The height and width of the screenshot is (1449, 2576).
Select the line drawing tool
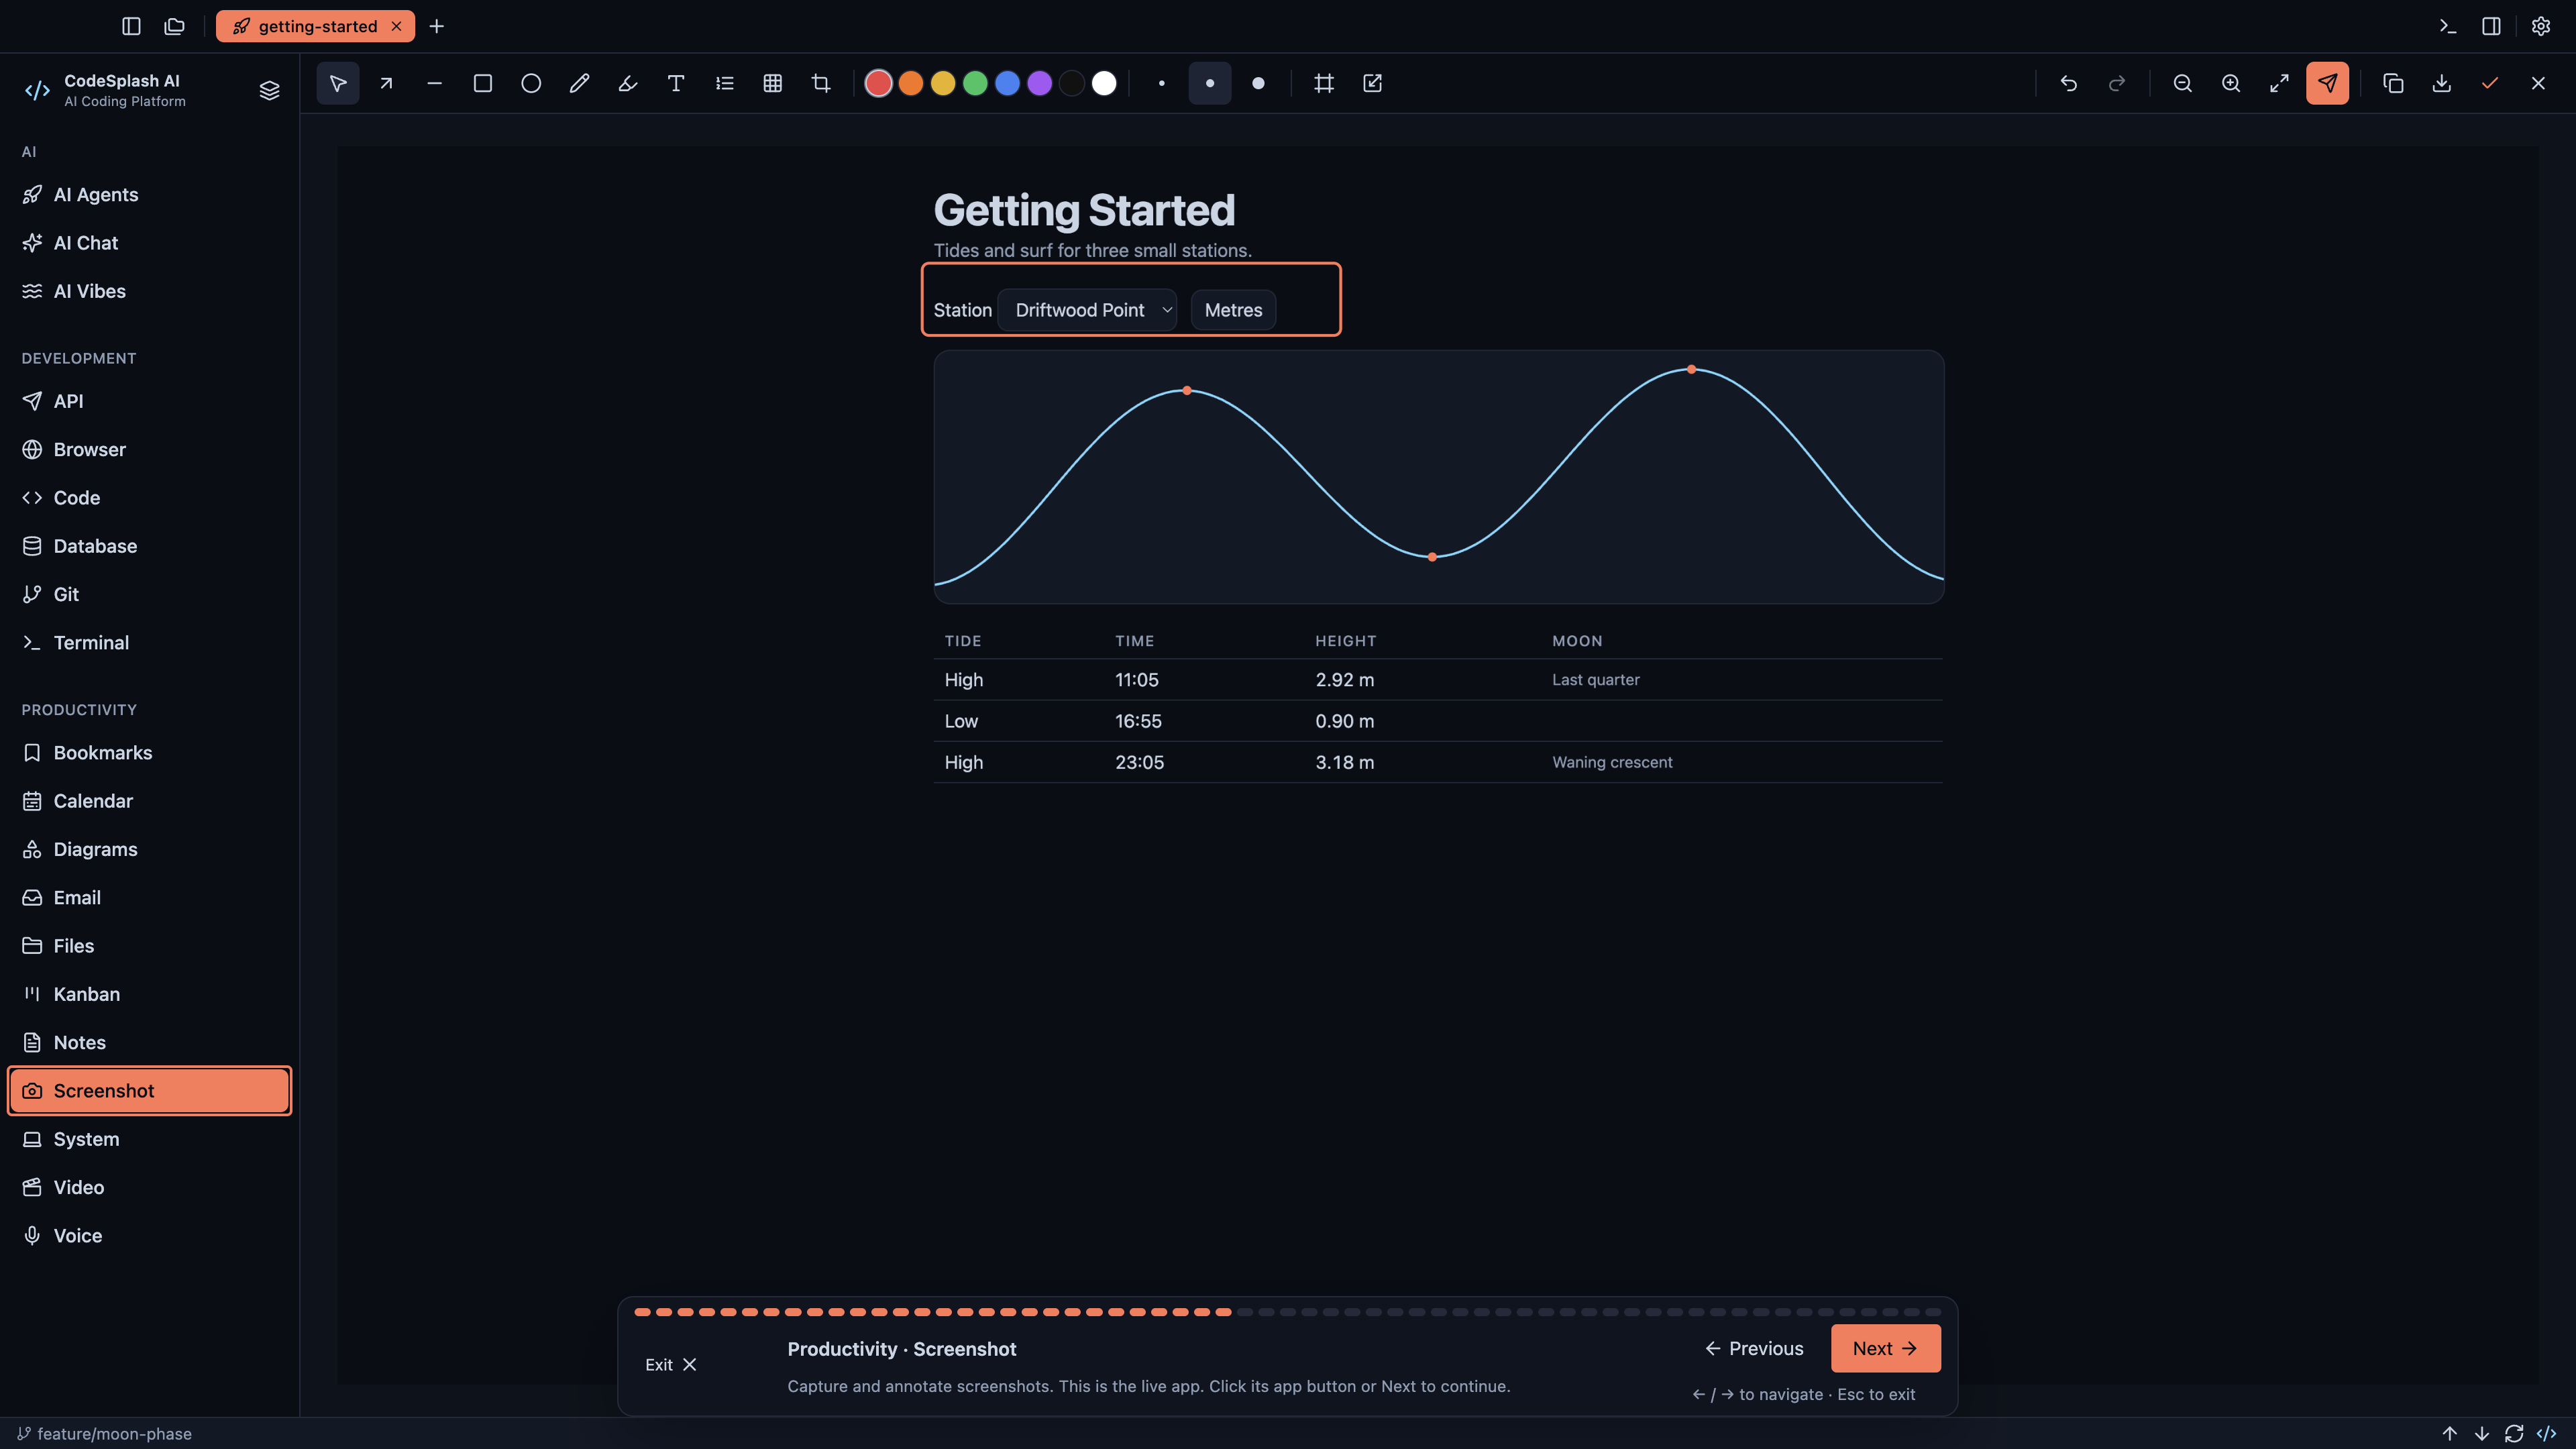tap(434, 83)
